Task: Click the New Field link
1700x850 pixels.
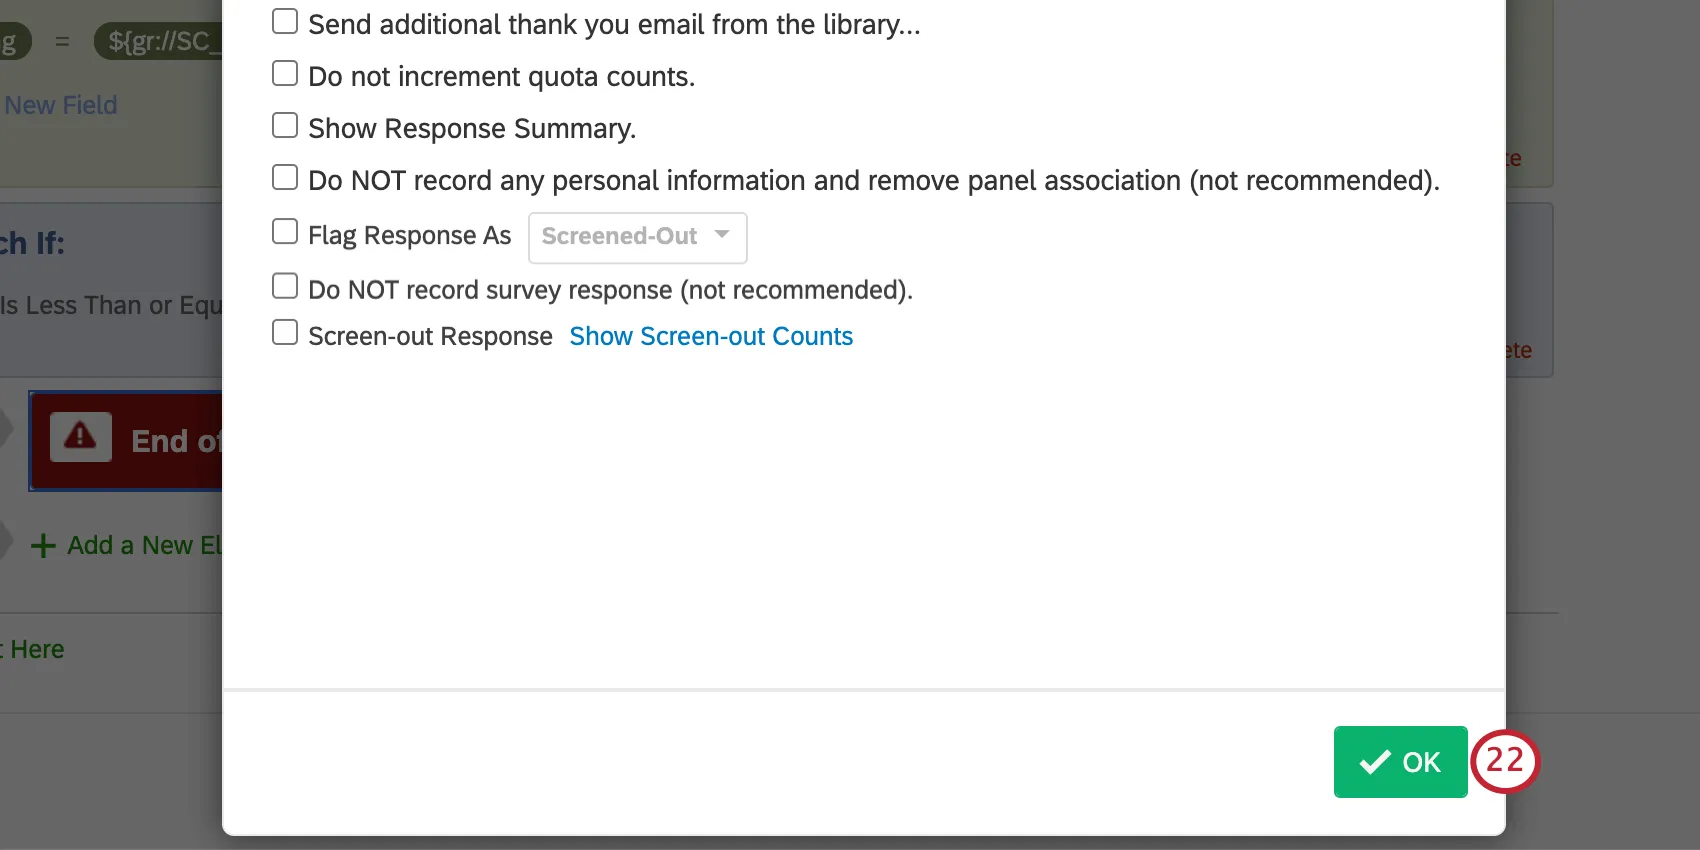Action: 61,104
